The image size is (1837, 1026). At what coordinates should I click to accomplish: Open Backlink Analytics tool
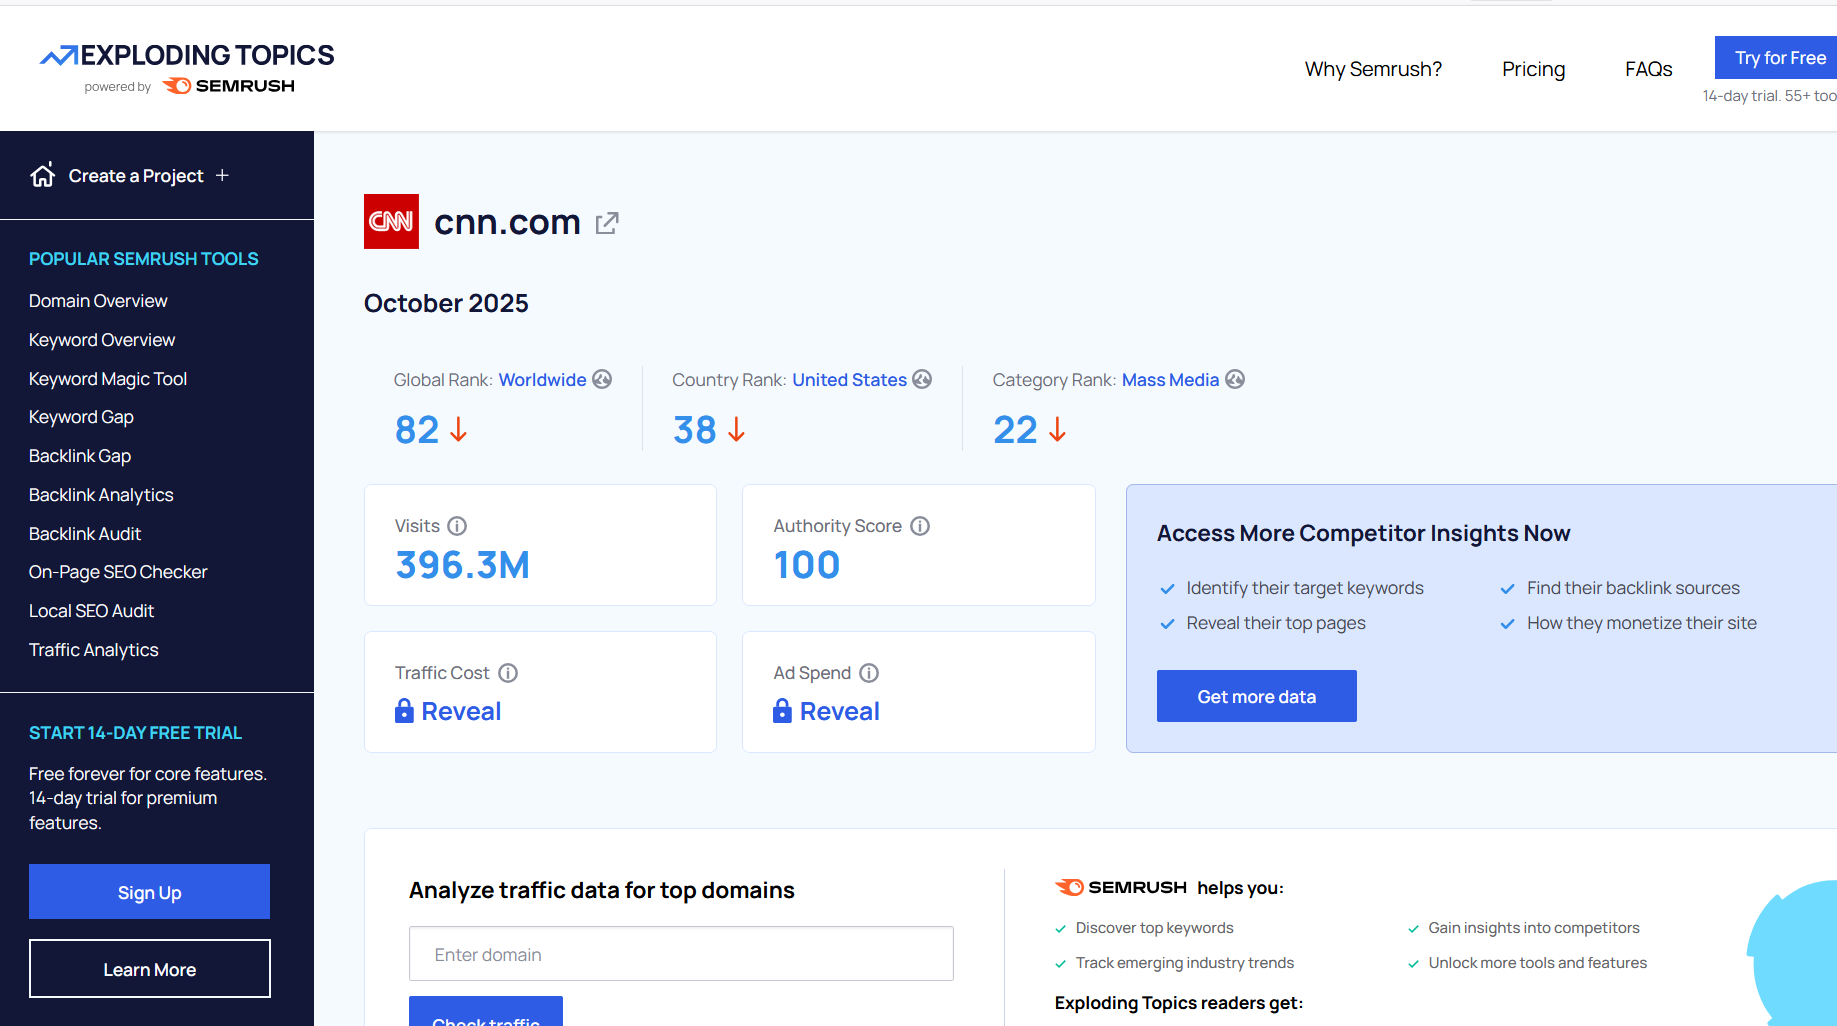tap(101, 495)
